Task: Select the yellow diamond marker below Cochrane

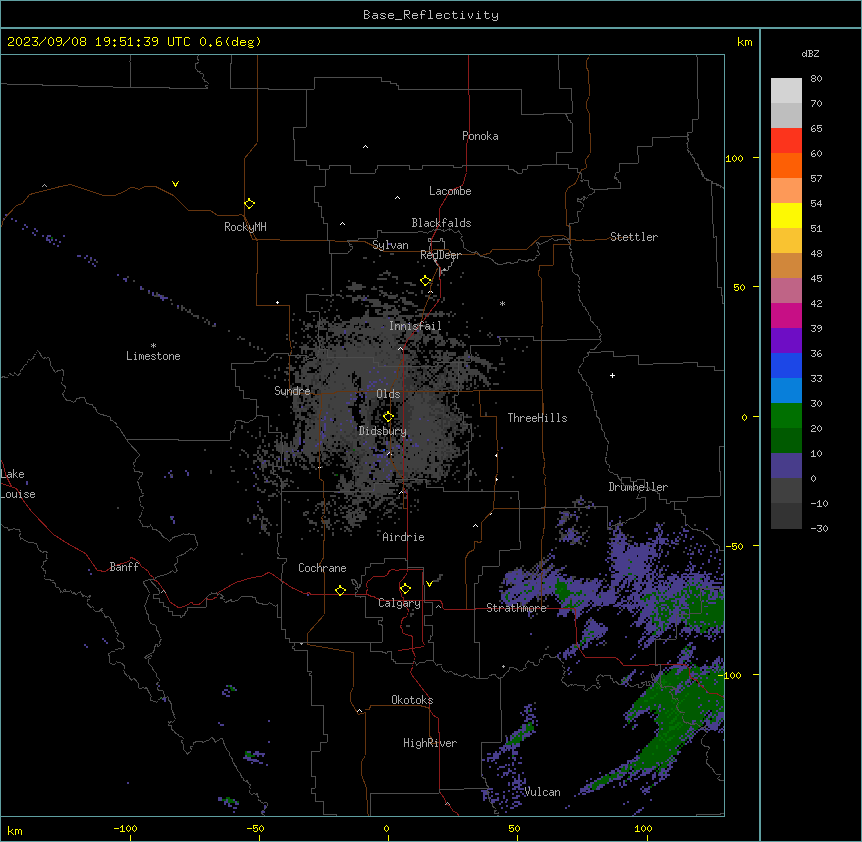Action: pyautogui.click(x=340, y=590)
